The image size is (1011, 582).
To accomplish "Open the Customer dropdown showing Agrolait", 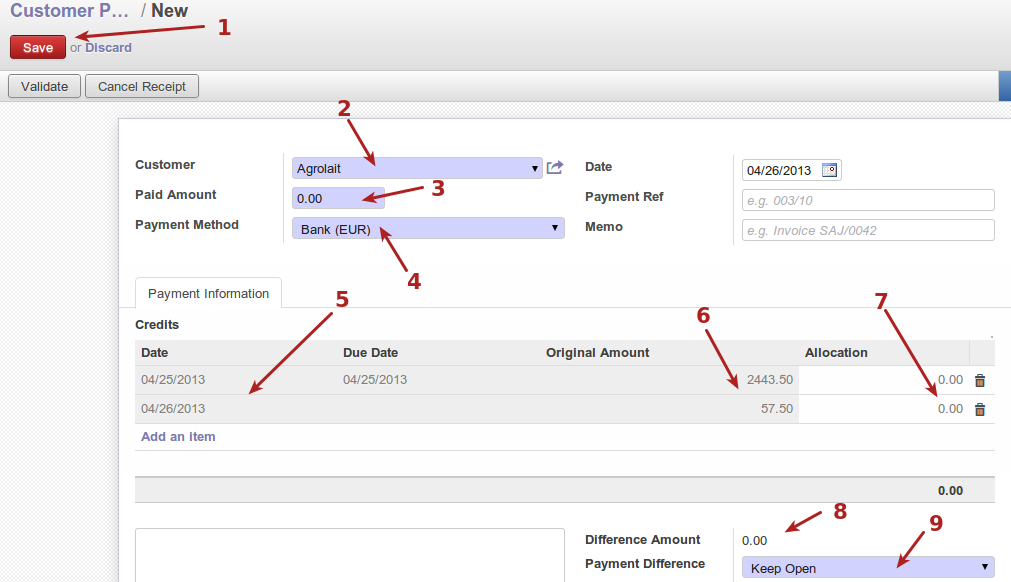I will click(x=417, y=168).
